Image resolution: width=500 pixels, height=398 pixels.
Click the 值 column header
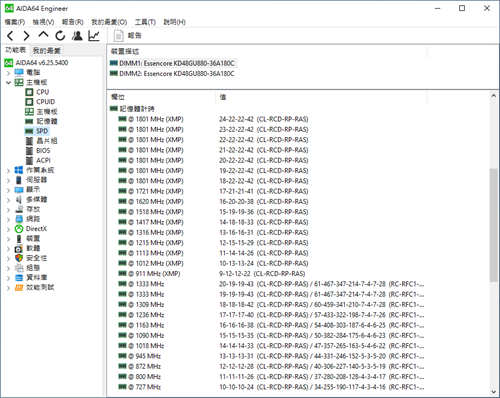pyautogui.click(x=223, y=97)
